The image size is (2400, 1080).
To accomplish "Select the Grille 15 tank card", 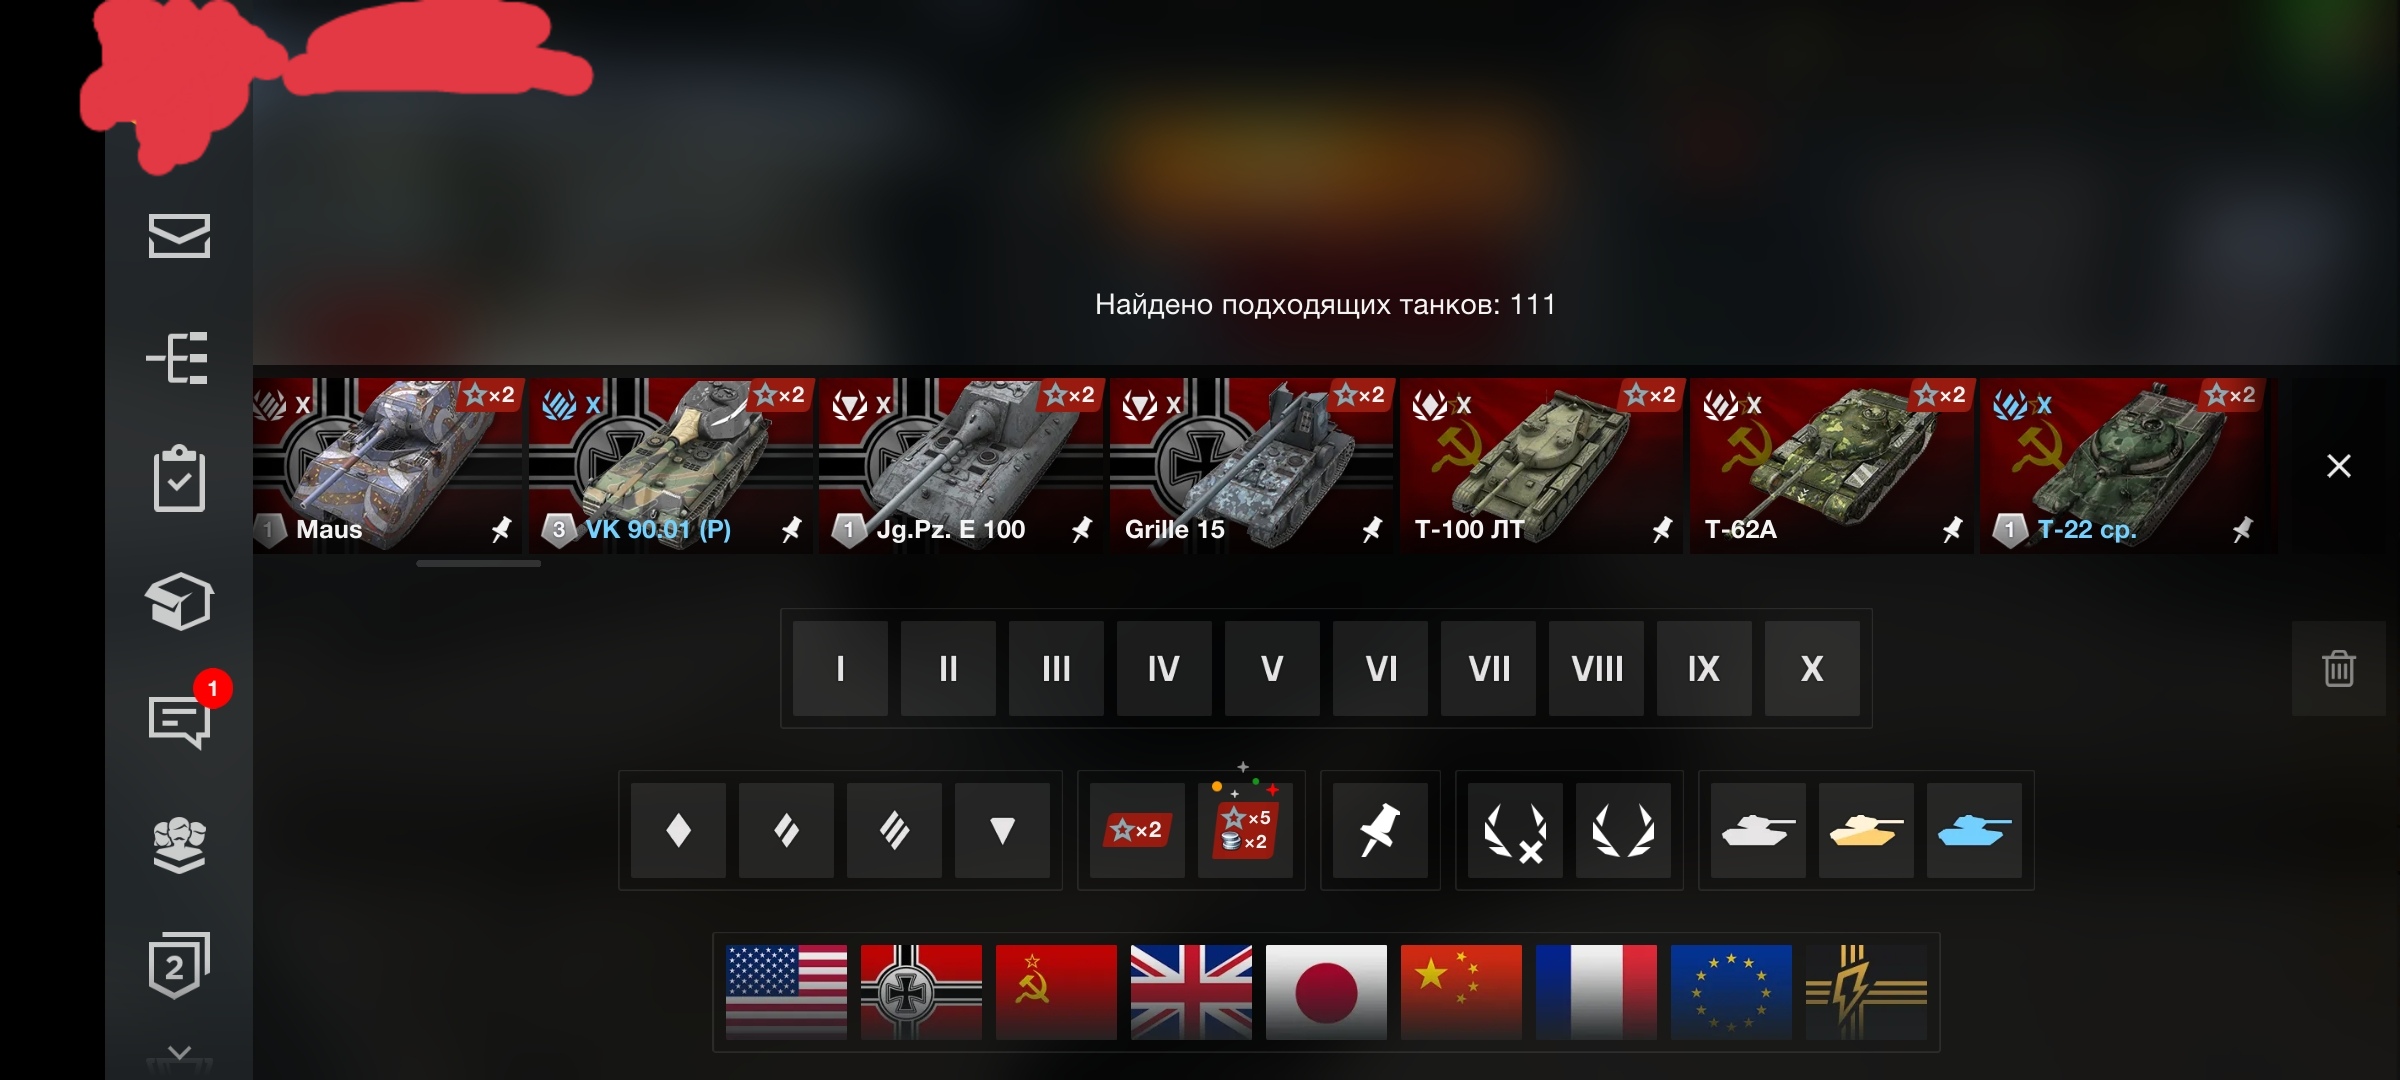I will (1251, 465).
